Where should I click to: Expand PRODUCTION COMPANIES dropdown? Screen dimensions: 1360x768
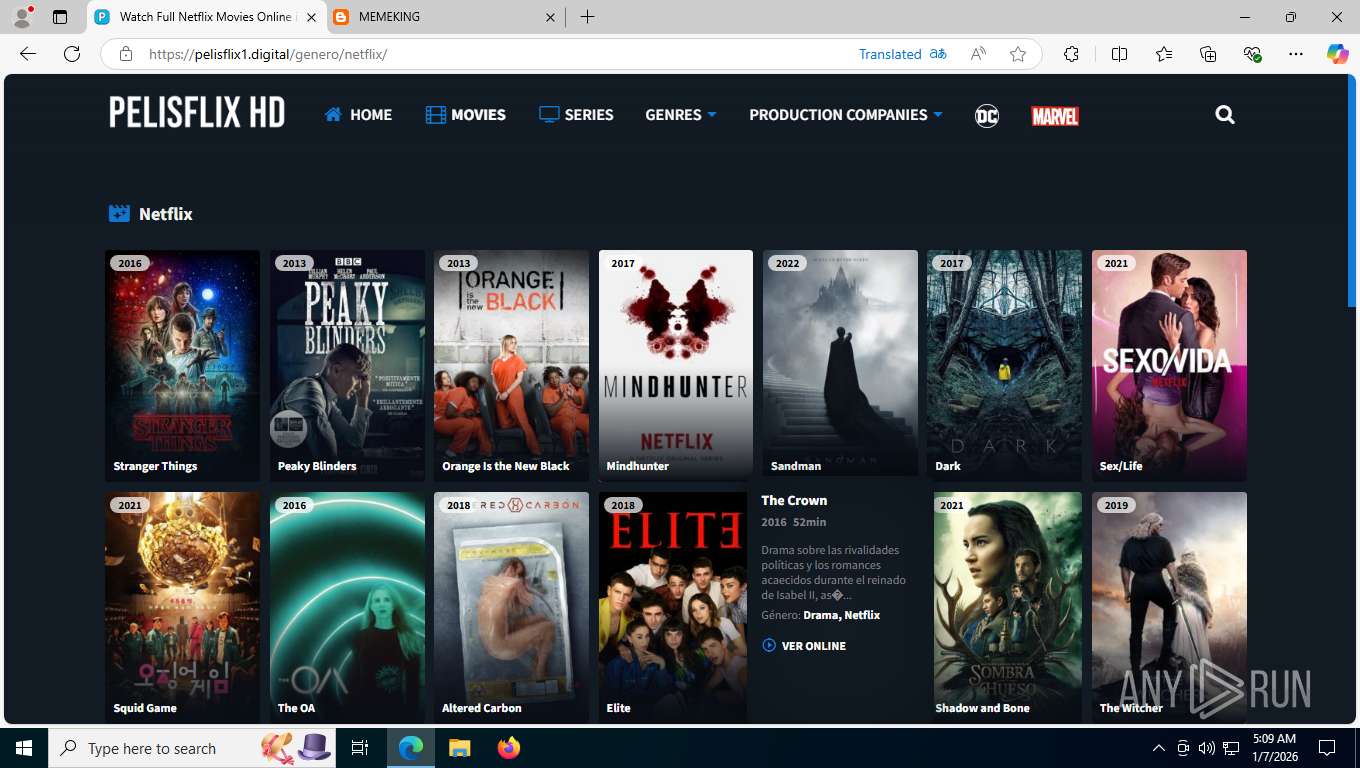pos(846,115)
